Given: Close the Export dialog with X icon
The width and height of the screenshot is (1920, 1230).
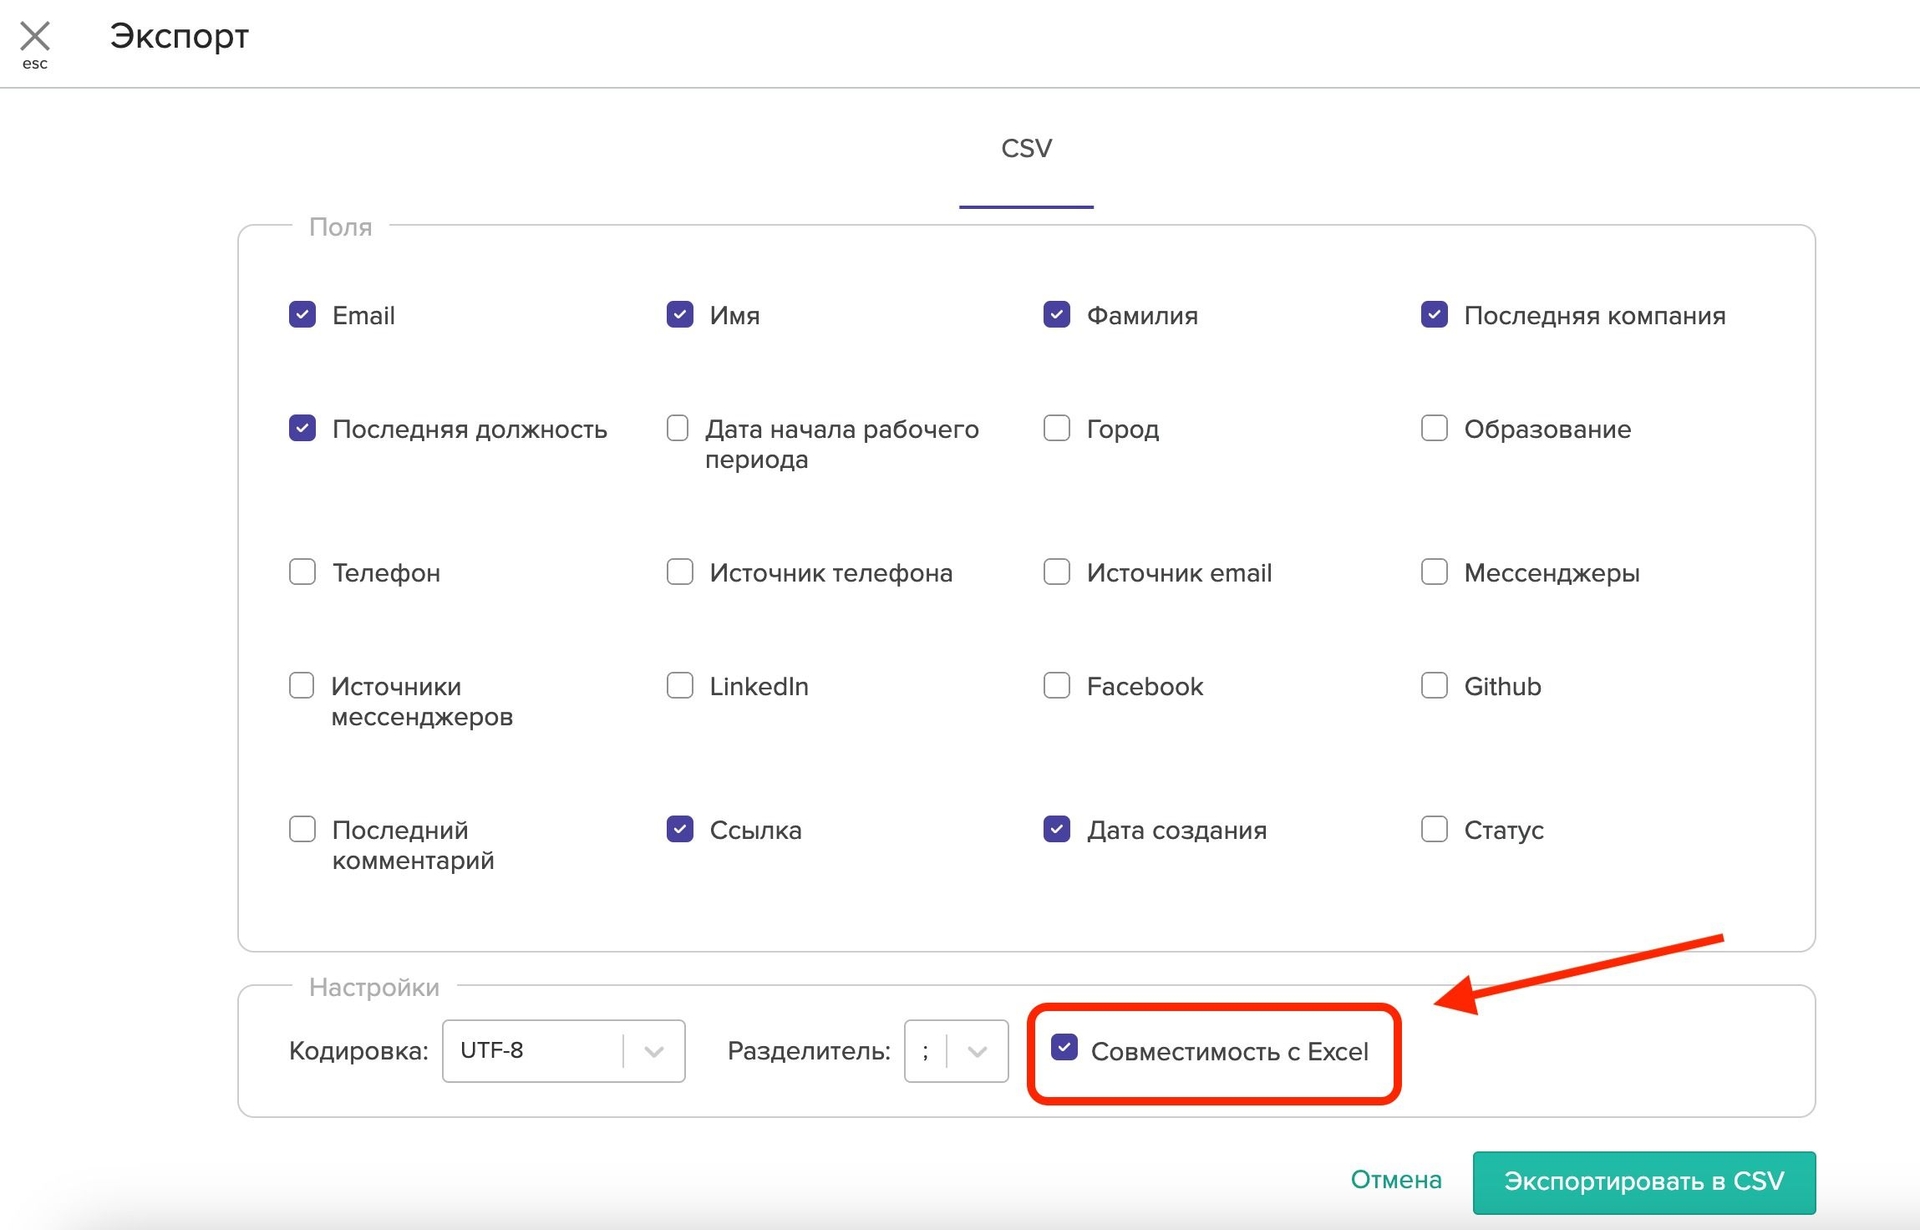Looking at the screenshot, I should pos(35,37).
